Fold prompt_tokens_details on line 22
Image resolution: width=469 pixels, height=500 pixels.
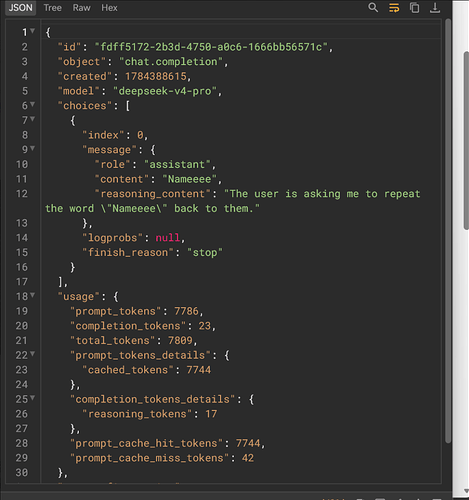coord(32,354)
